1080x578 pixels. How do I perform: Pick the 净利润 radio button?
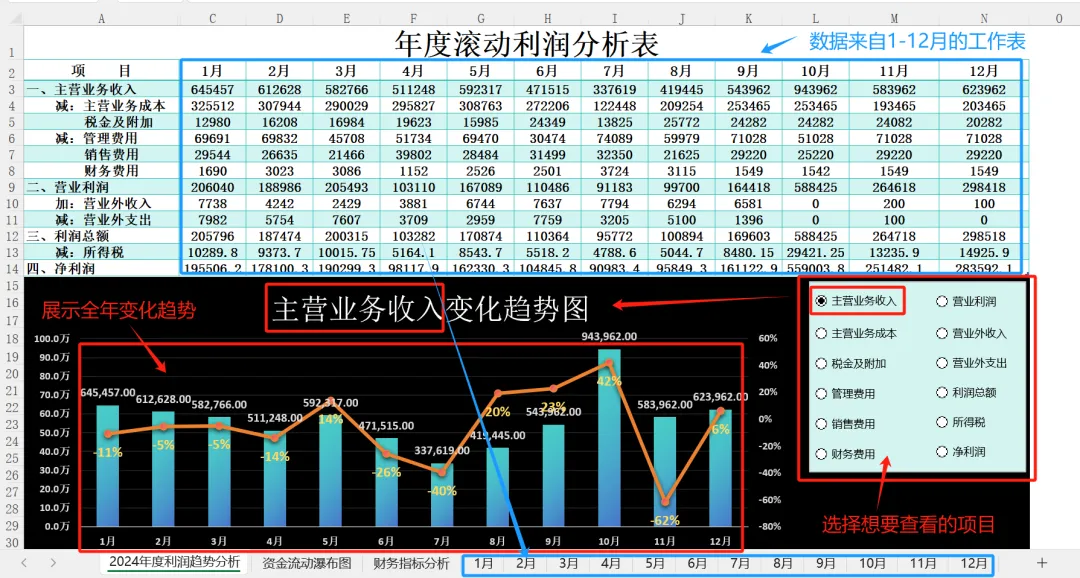(x=942, y=452)
